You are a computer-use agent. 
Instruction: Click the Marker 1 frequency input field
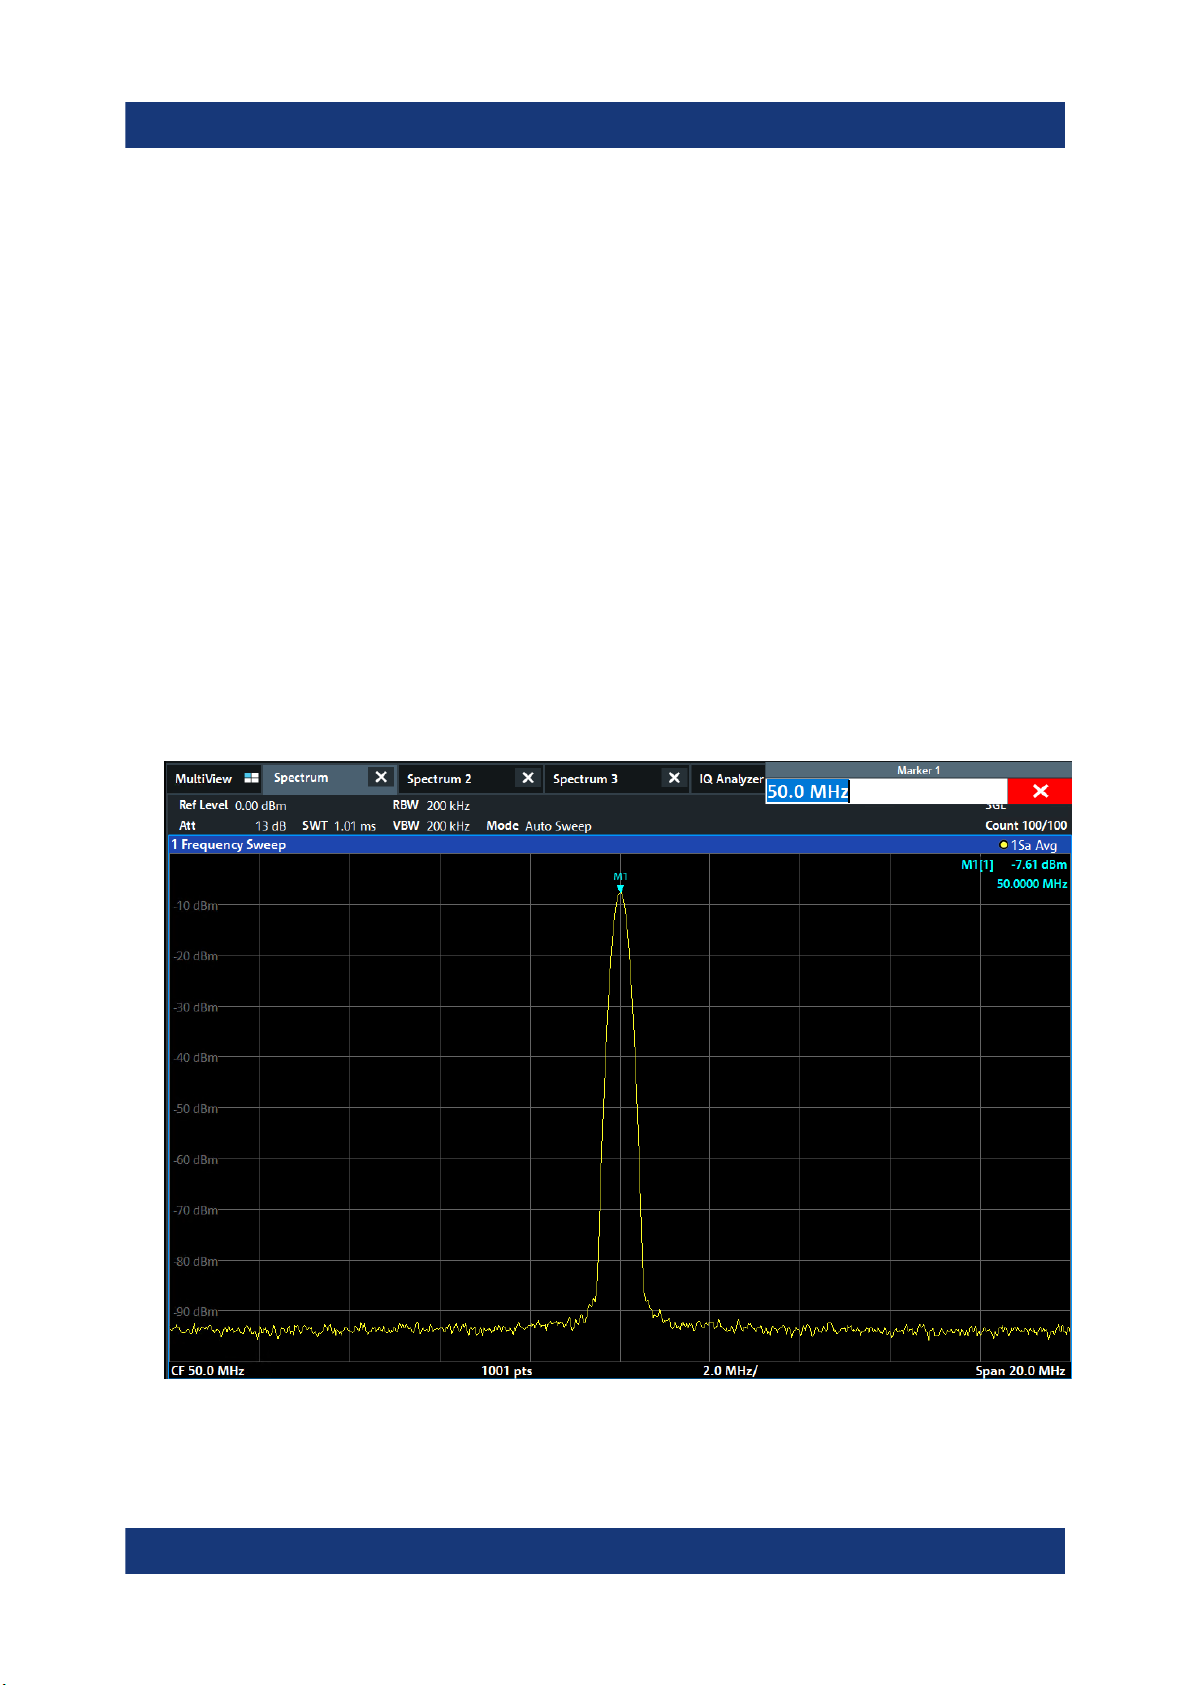pyautogui.click(x=886, y=791)
